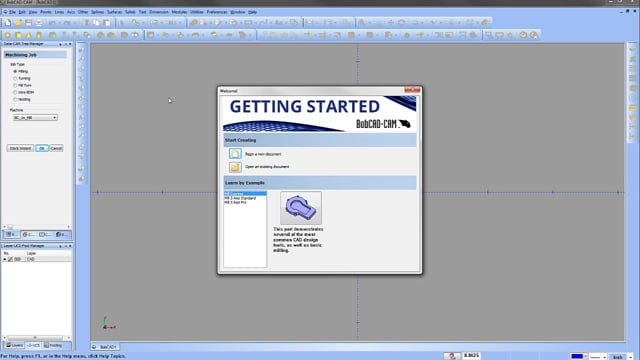
Task: Click the Cut toolbar icon
Action: 86,23
